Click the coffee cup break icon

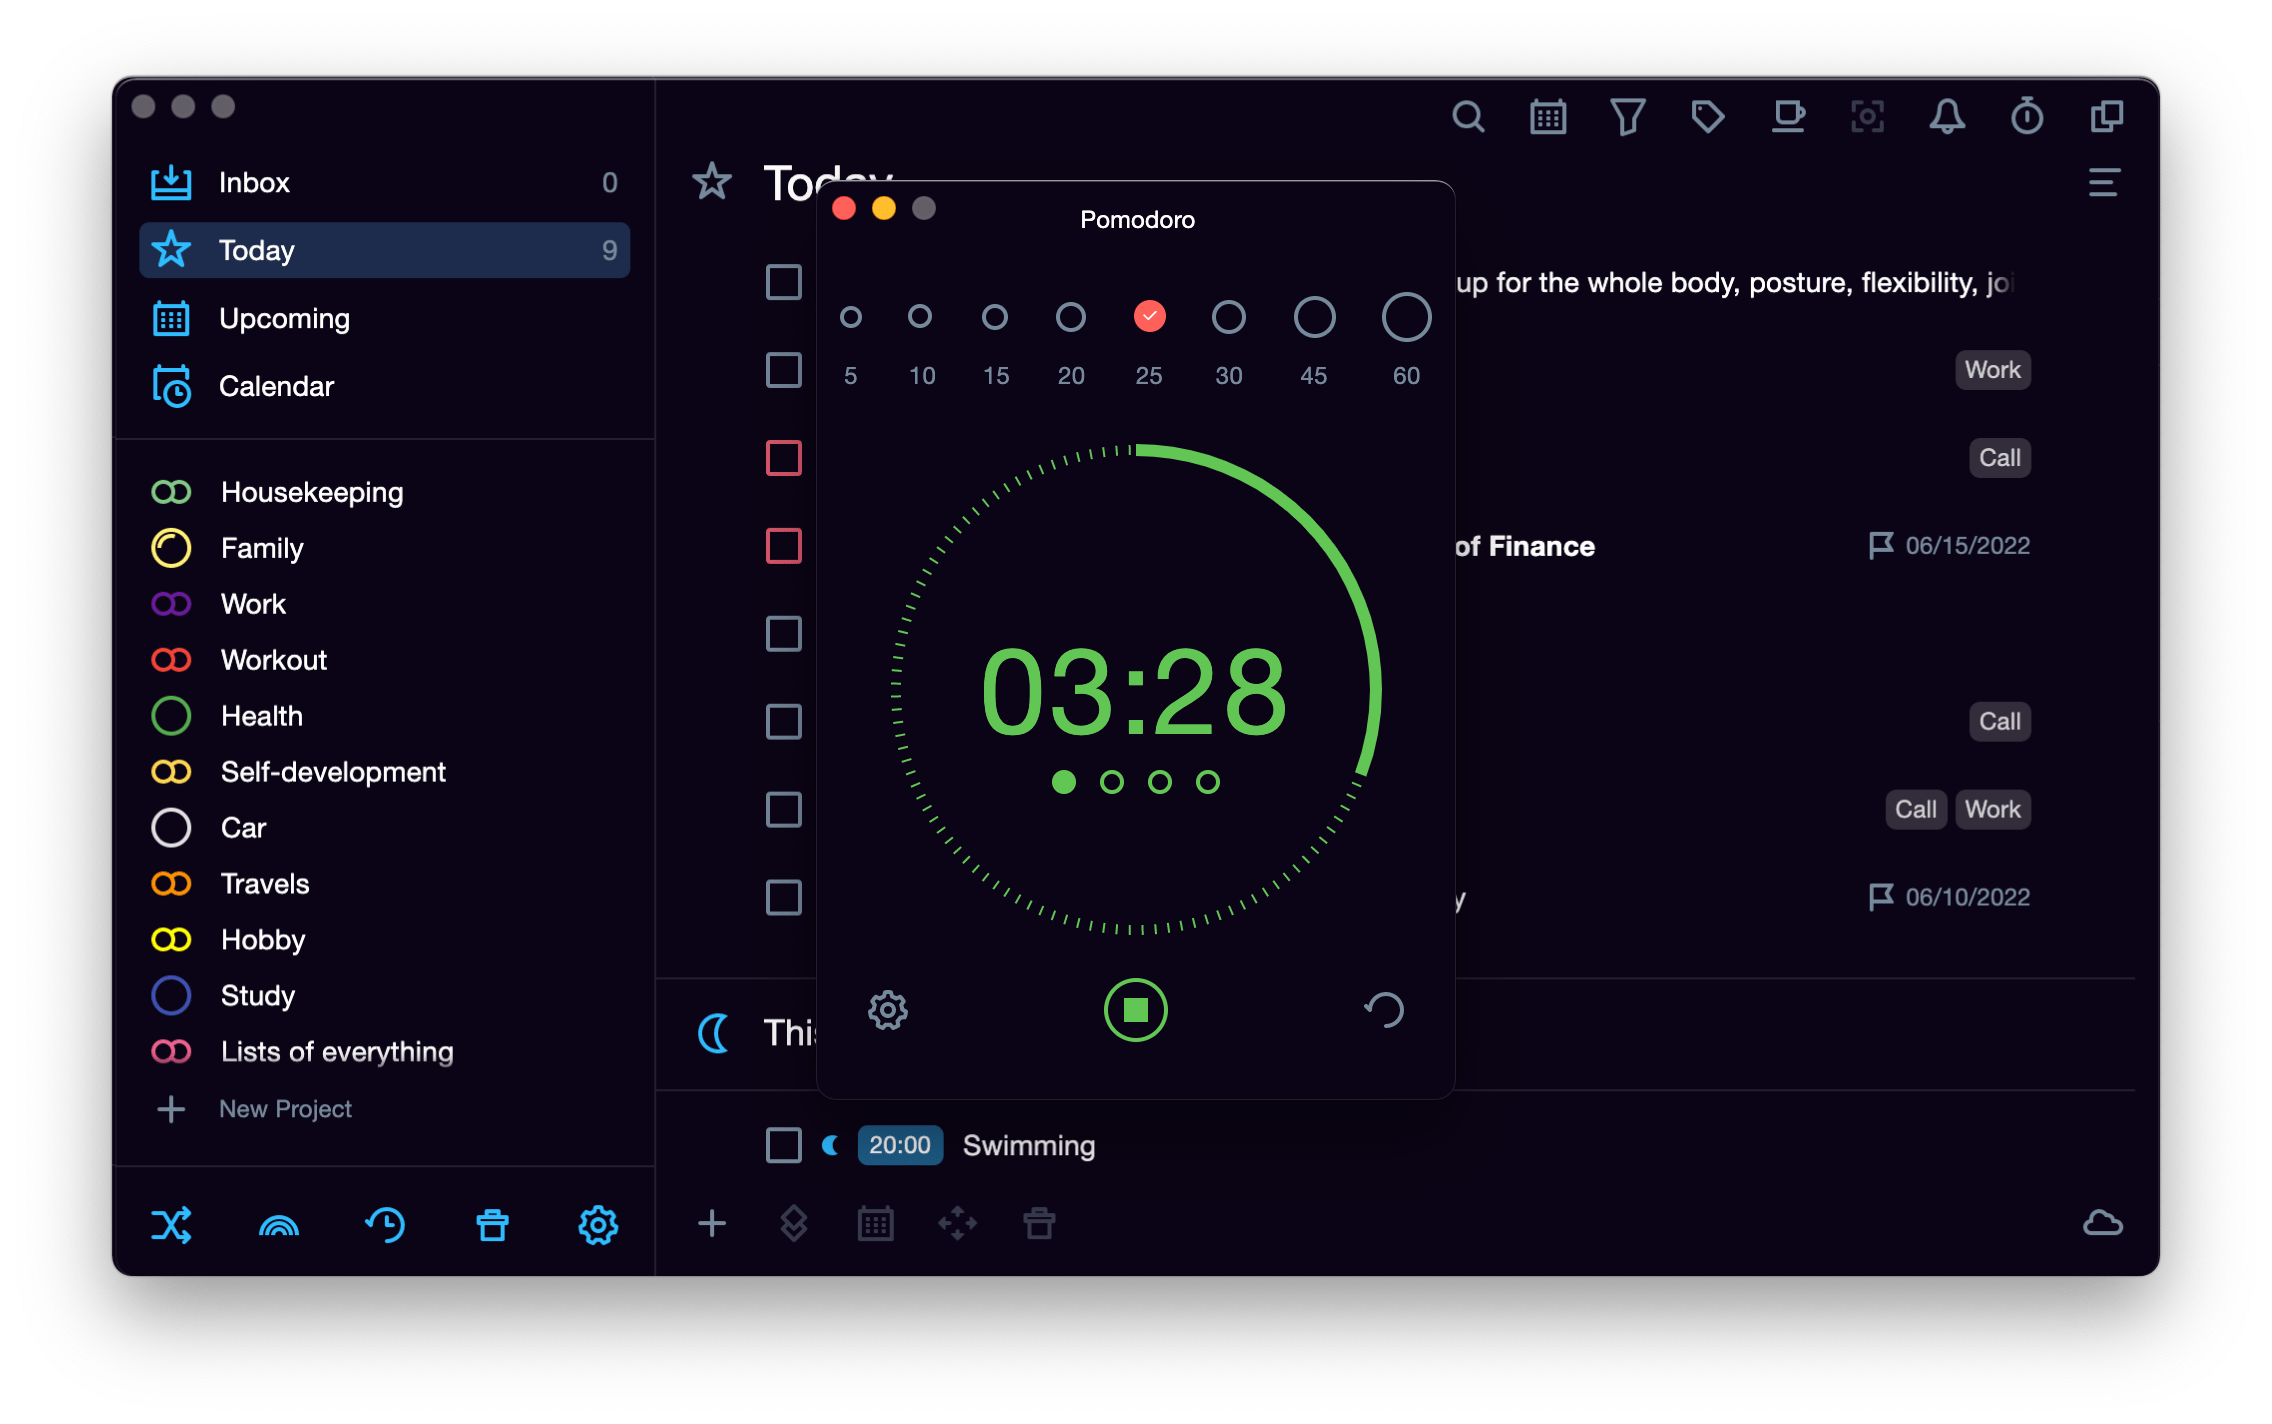[1788, 117]
